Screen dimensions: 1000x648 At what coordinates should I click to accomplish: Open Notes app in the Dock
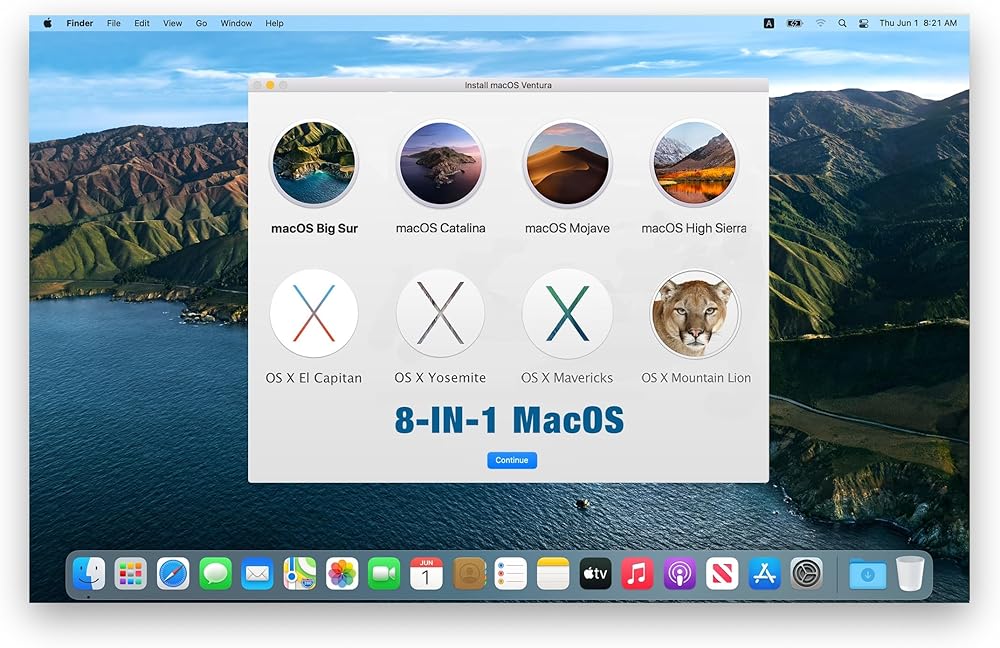[554, 573]
